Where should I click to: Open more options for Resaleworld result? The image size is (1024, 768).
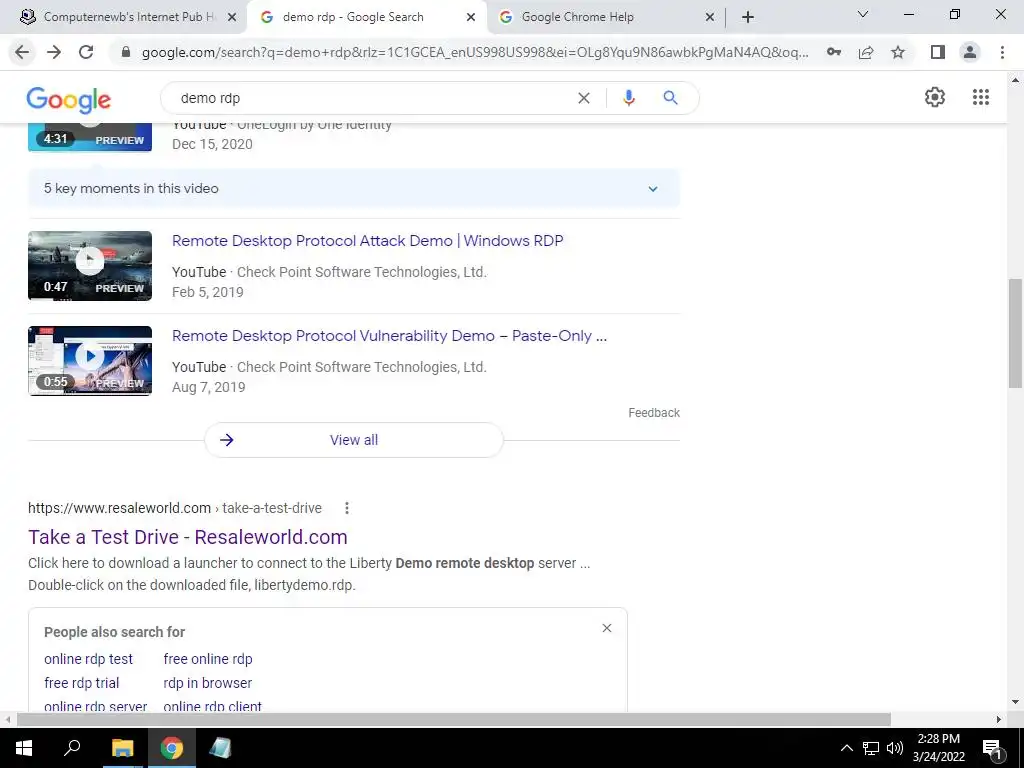click(347, 508)
